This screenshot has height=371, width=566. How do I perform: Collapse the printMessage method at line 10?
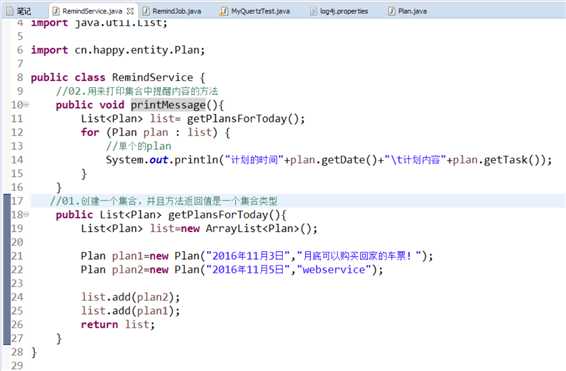27,105
